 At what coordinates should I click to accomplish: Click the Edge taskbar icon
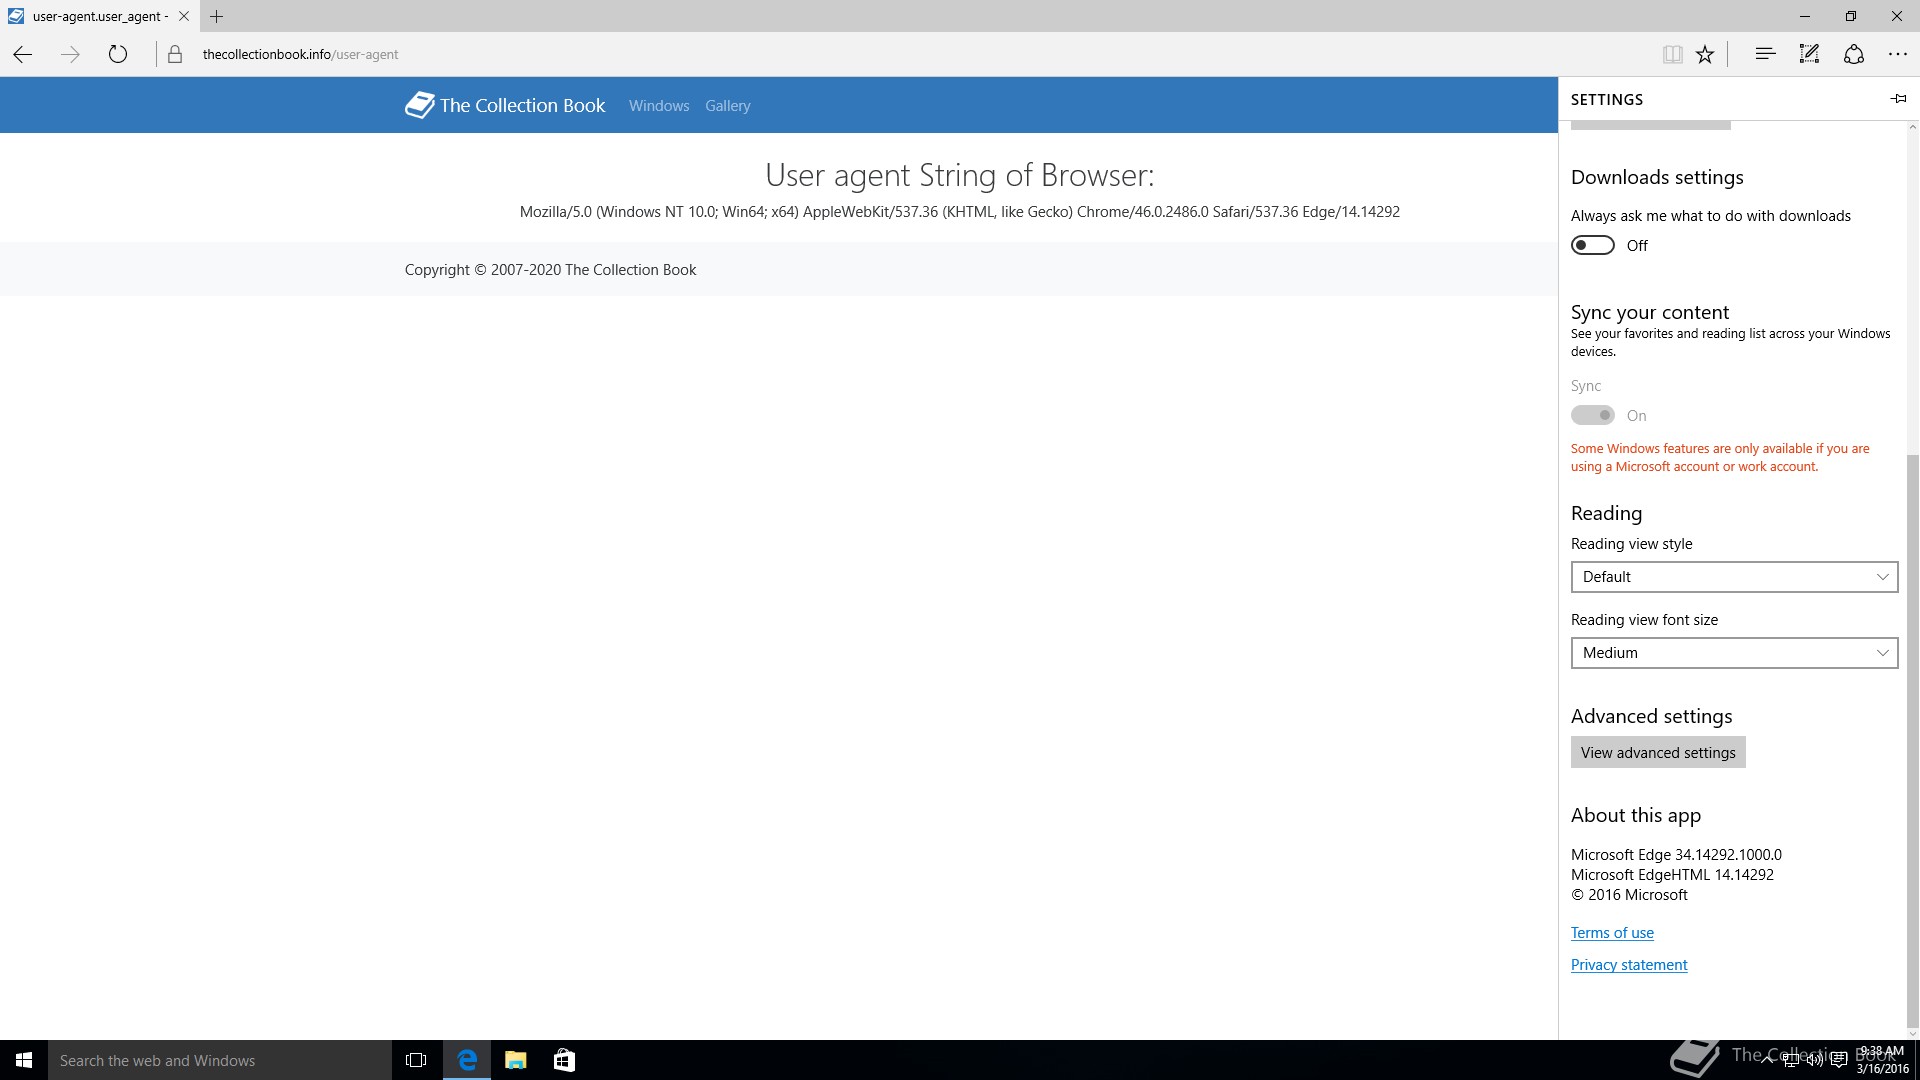[x=467, y=1060]
